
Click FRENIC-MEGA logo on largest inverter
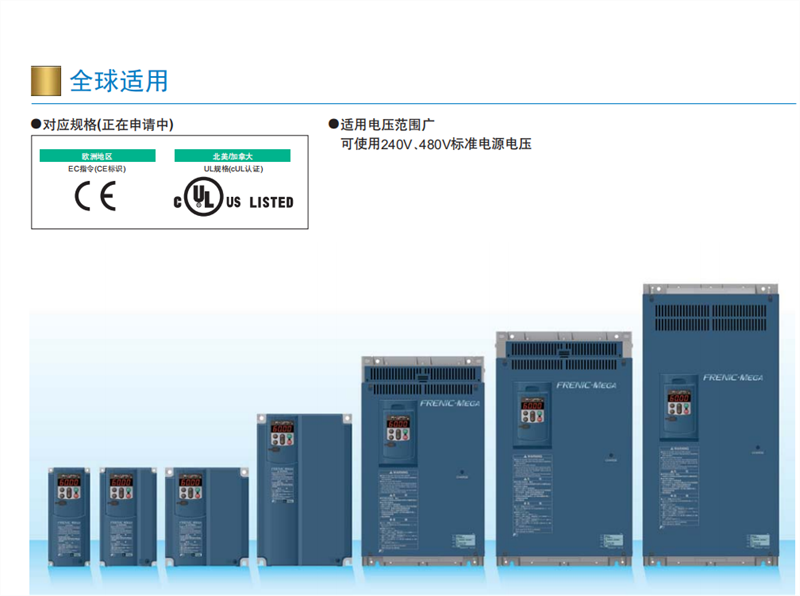pyautogui.click(x=733, y=378)
